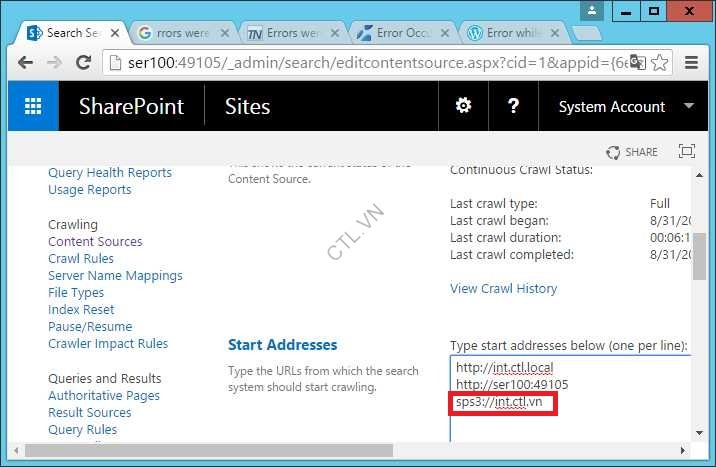Click inside the start addresses text box
Image resolution: width=716 pixels, height=467 pixels.
tap(570, 425)
